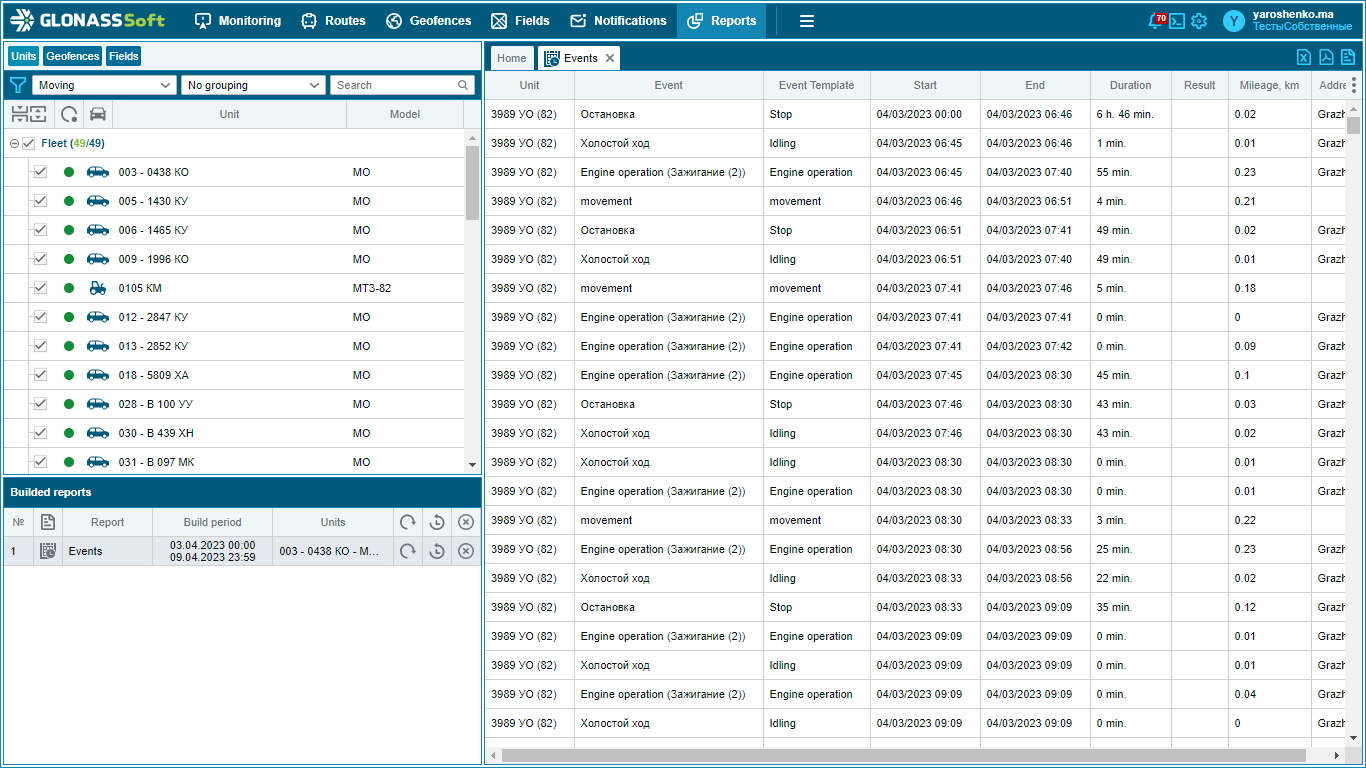Open the hamburger menu in top bar
This screenshot has width=1366, height=768.
pyautogui.click(x=807, y=21)
